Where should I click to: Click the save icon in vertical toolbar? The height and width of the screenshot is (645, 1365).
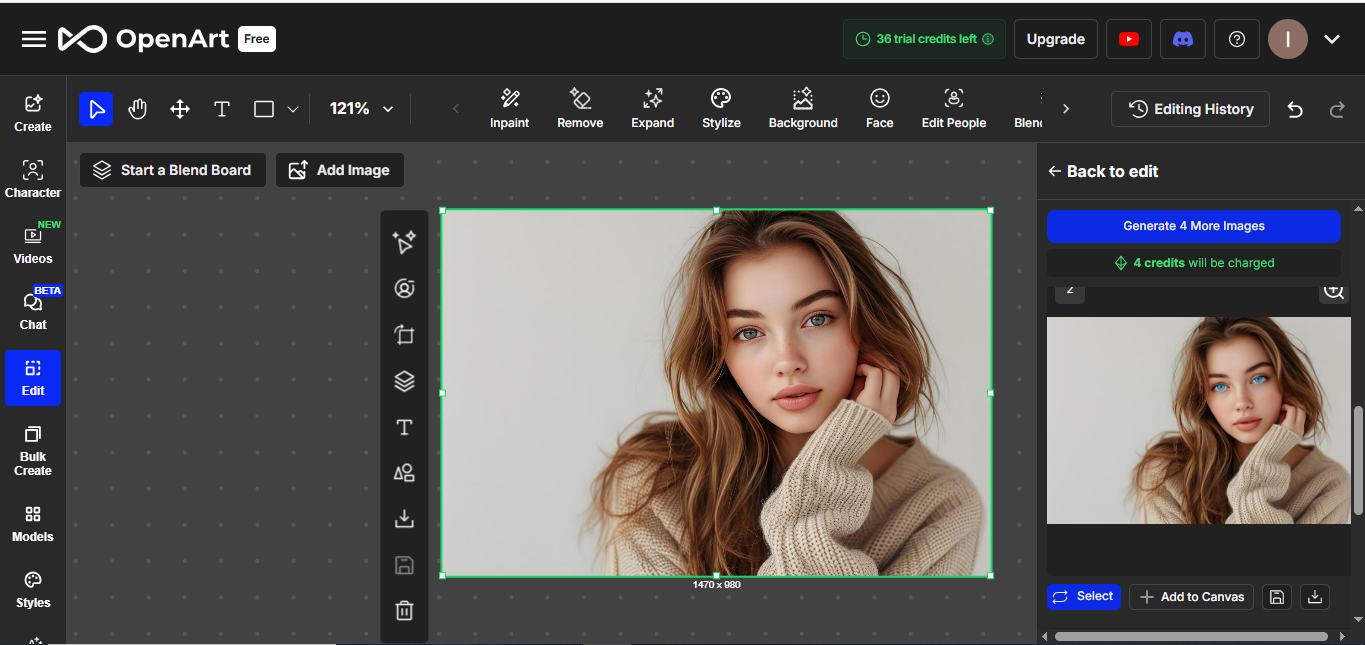[x=404, y=565]
